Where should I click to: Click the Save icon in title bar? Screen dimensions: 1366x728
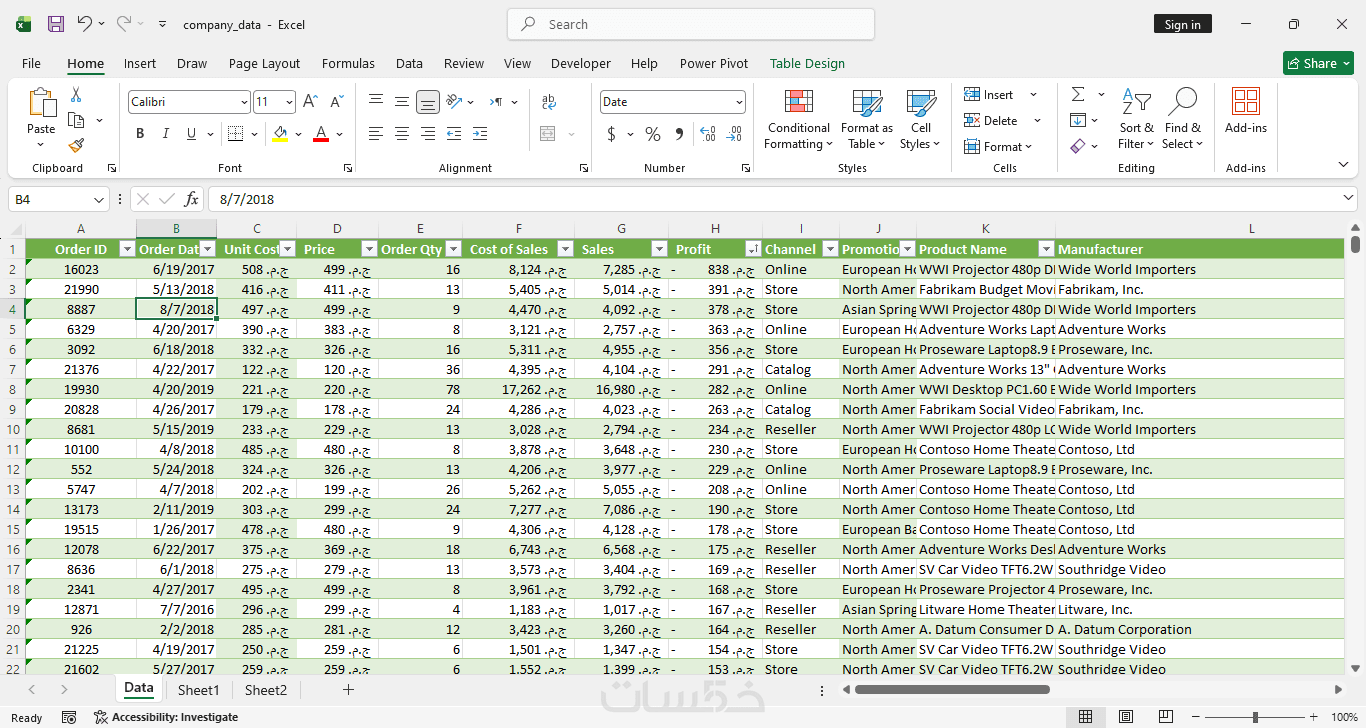56,24
